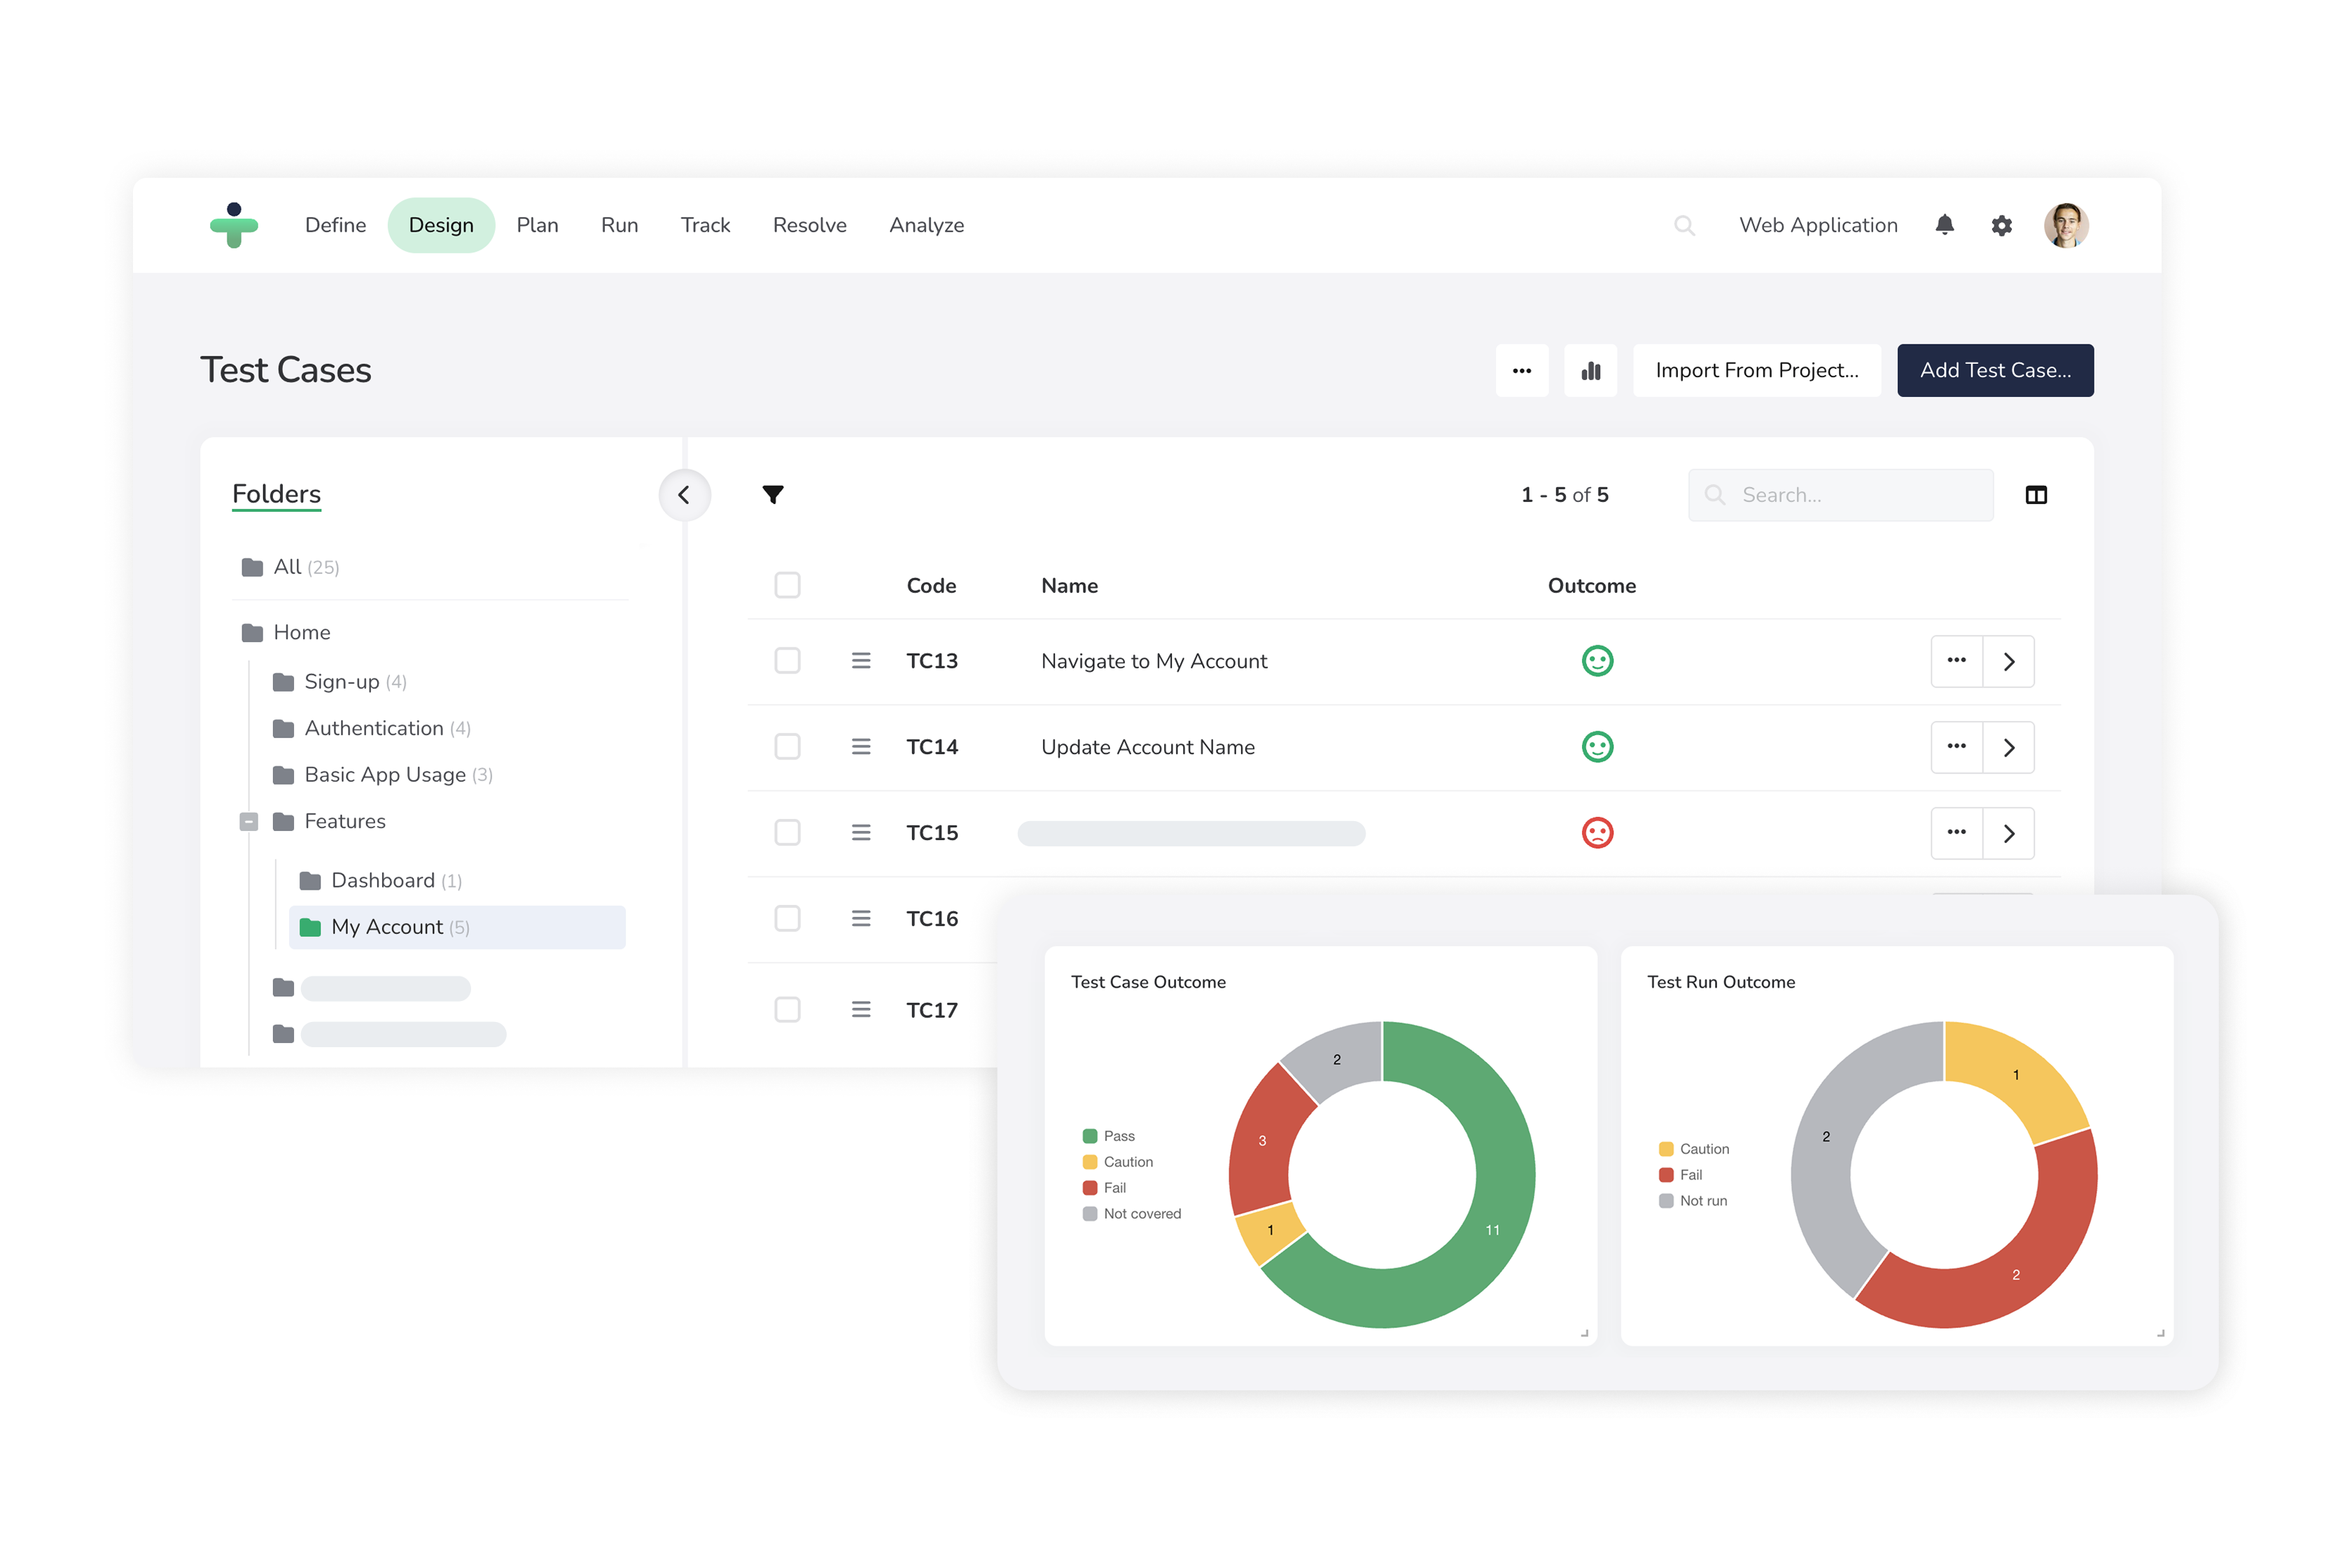This screenshot has height=1568, width=2352.
Task: Select the My Account folder
Action: point(388,926)
